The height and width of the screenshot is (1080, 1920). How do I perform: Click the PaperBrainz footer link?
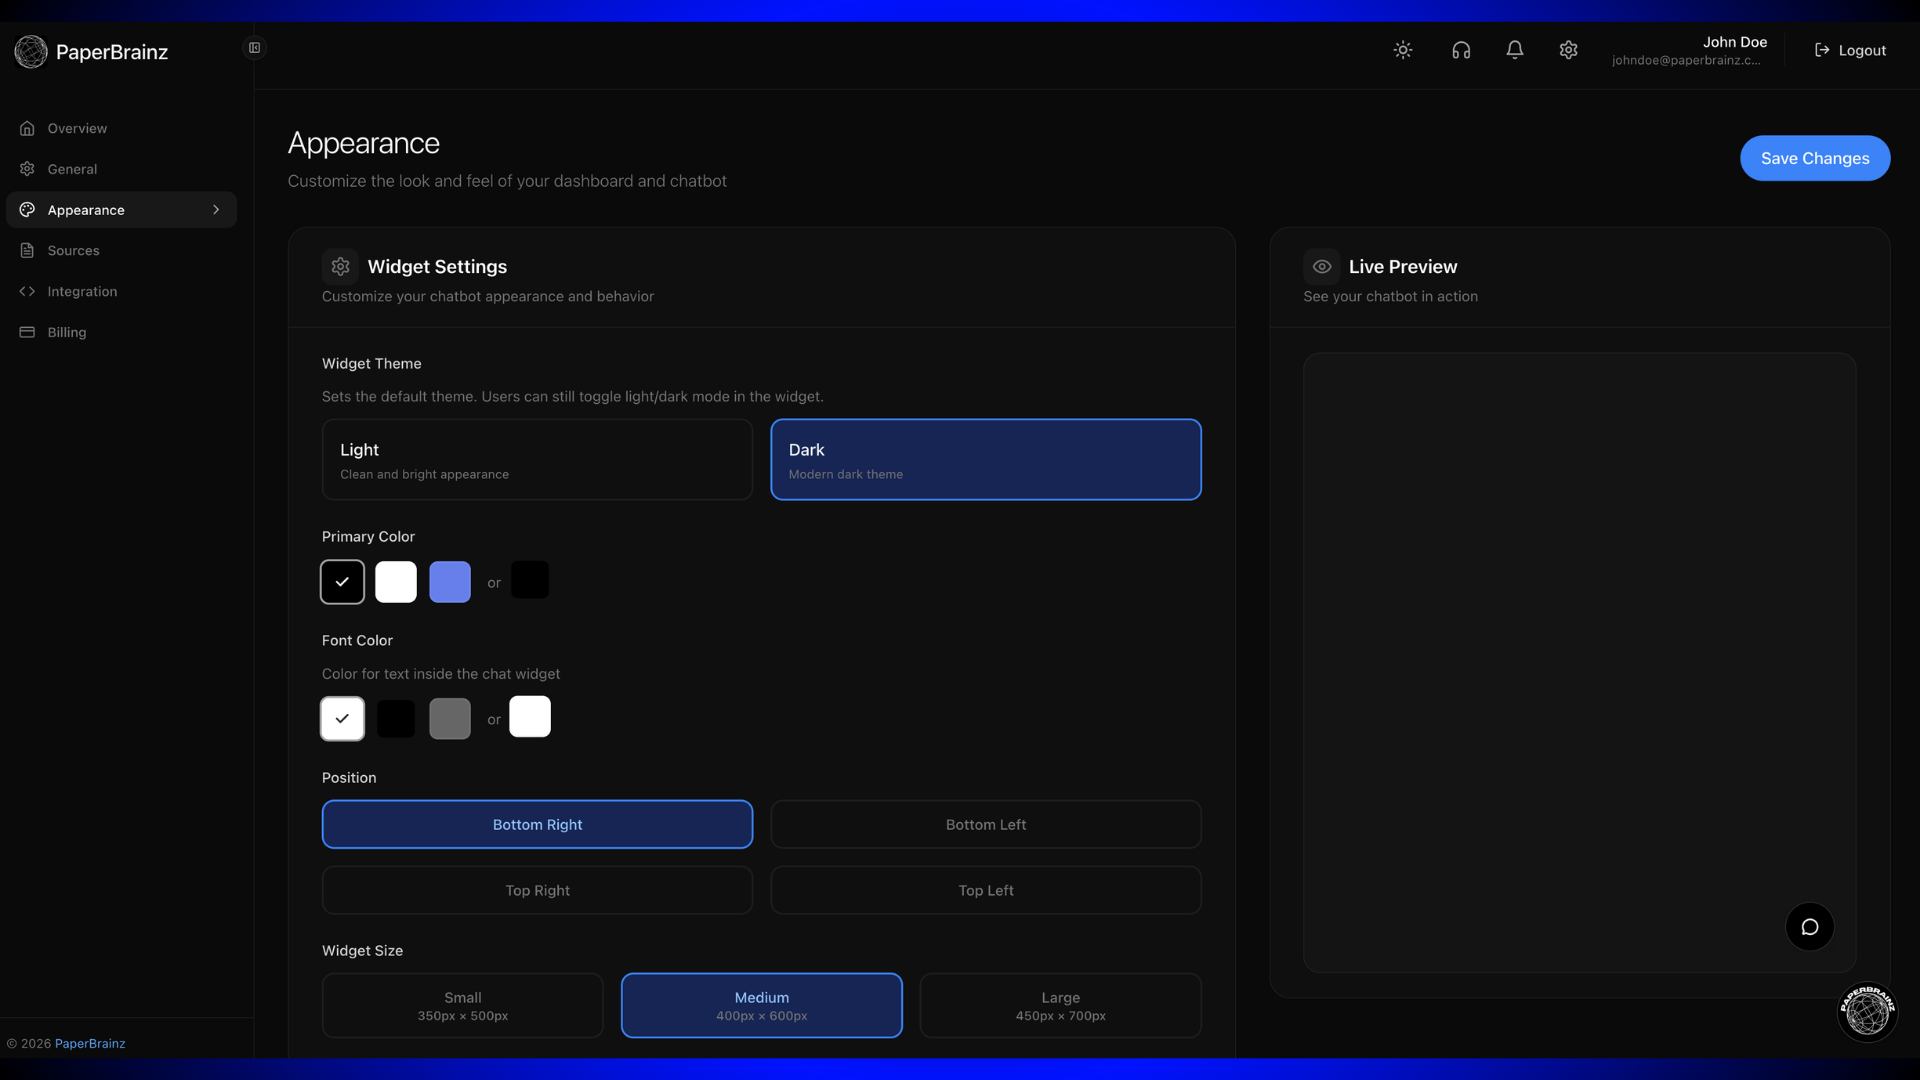[x=90, y=1043]
